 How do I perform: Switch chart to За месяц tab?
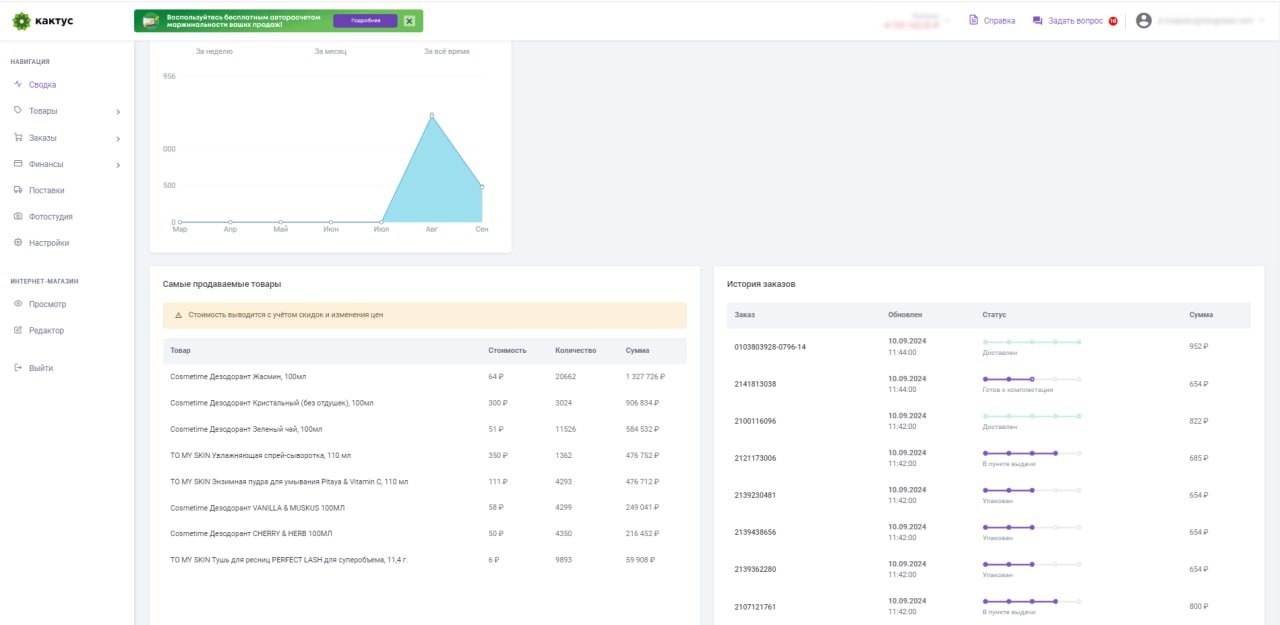(330, 51)
